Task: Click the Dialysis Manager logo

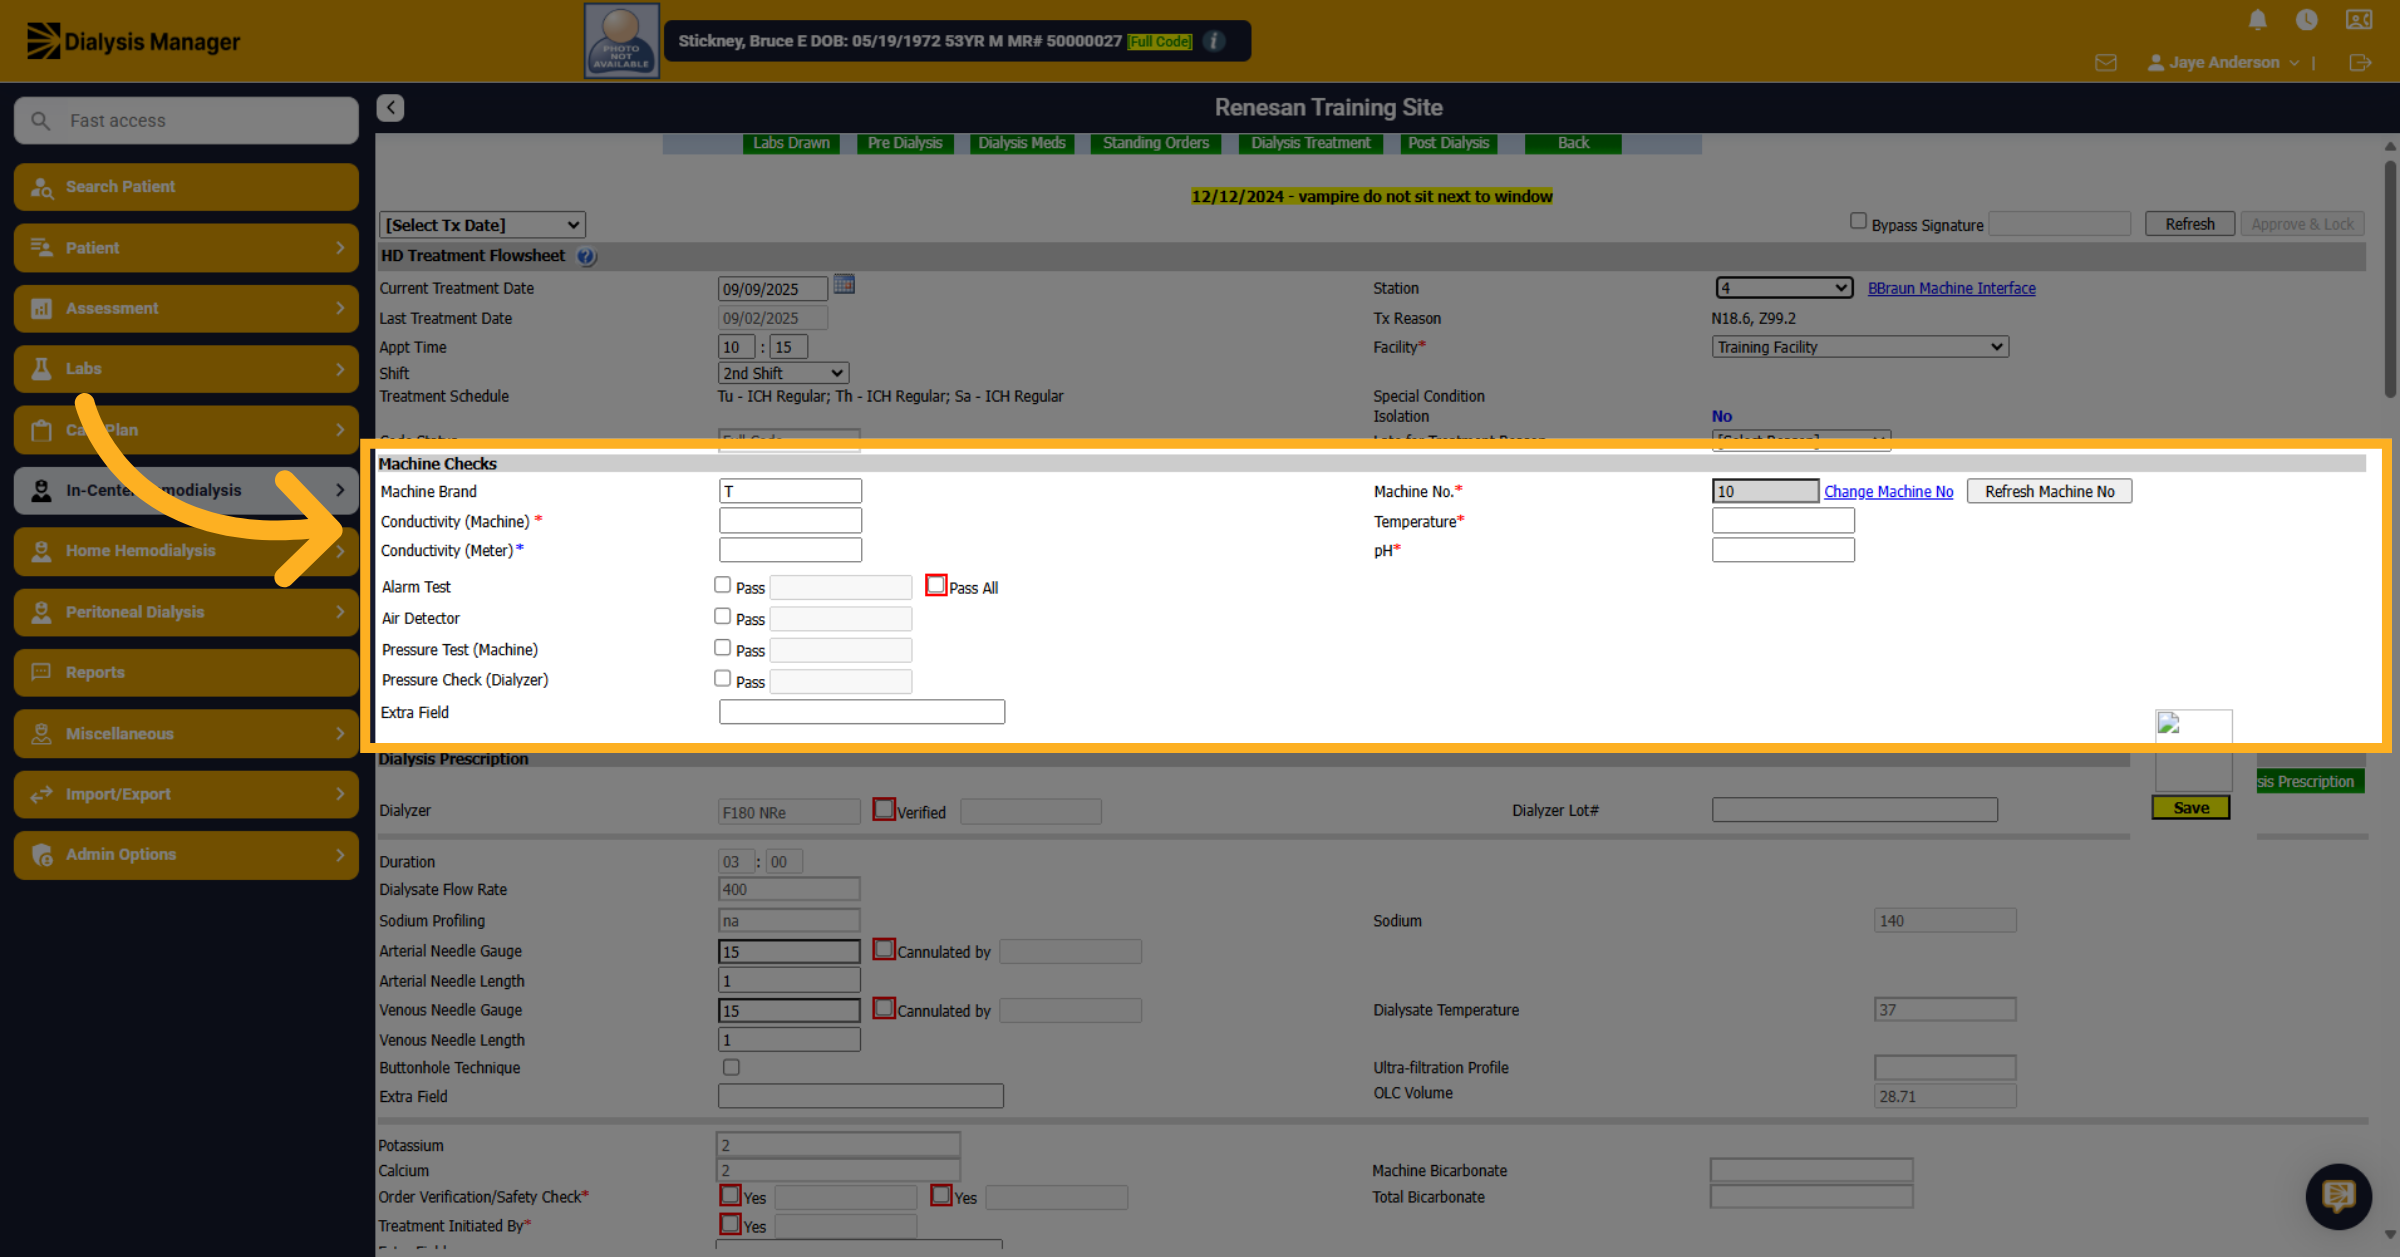Action: (x=133, y=41)
